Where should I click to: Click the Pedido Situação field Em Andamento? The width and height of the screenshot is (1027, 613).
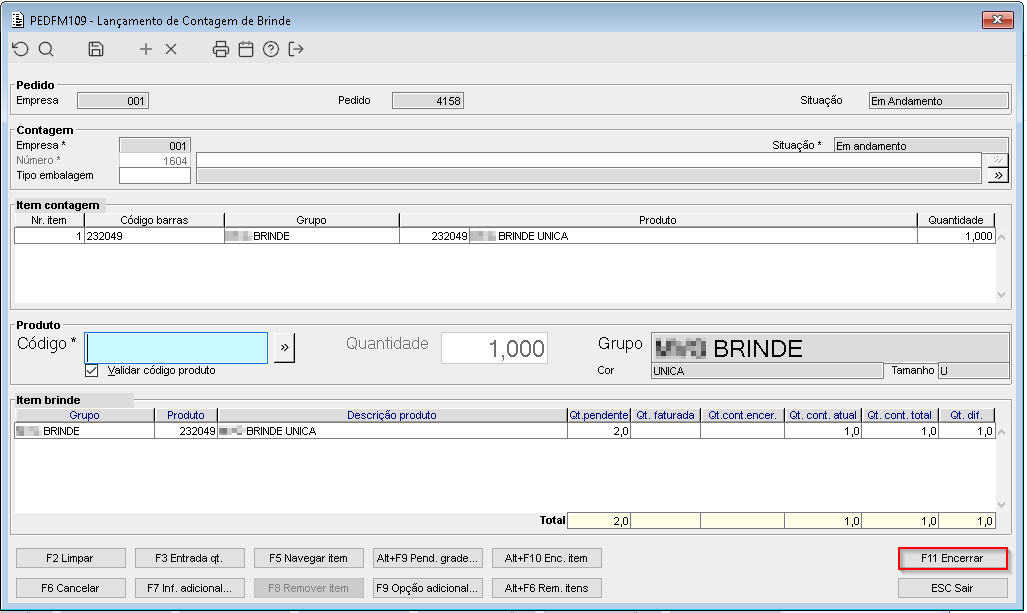point(939,101)
